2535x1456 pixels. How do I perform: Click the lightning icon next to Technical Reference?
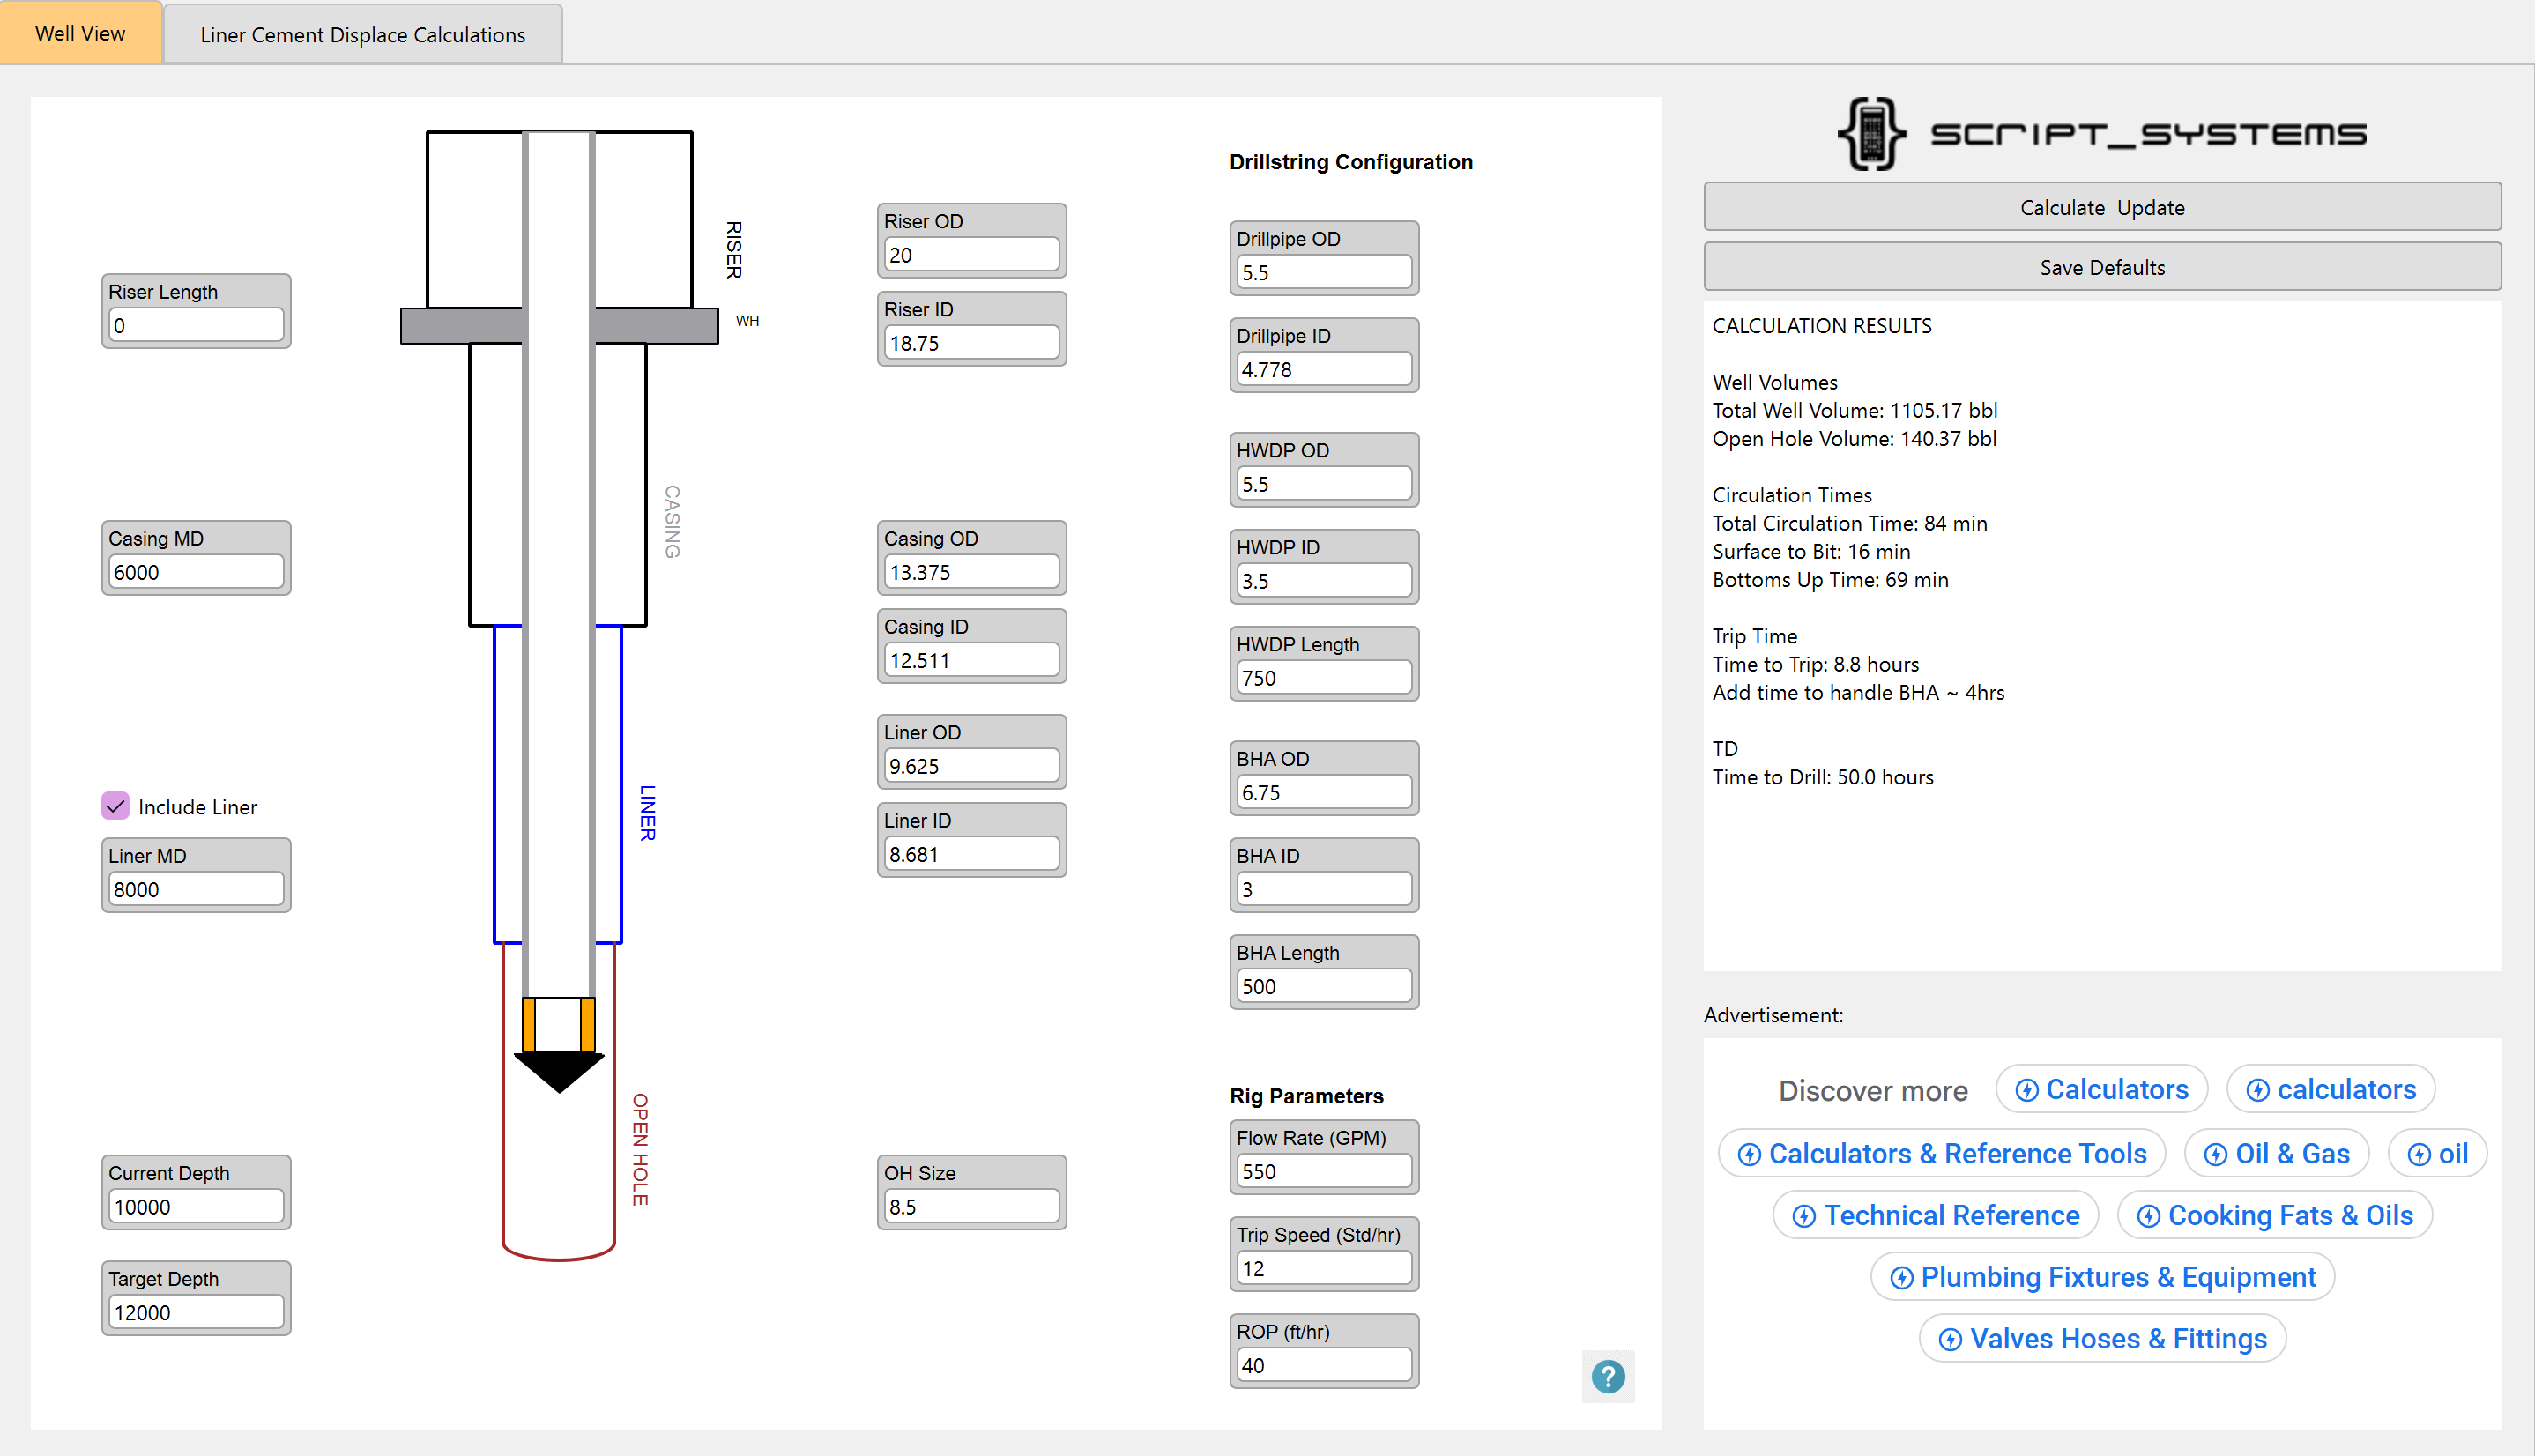click(1805, 1216)
